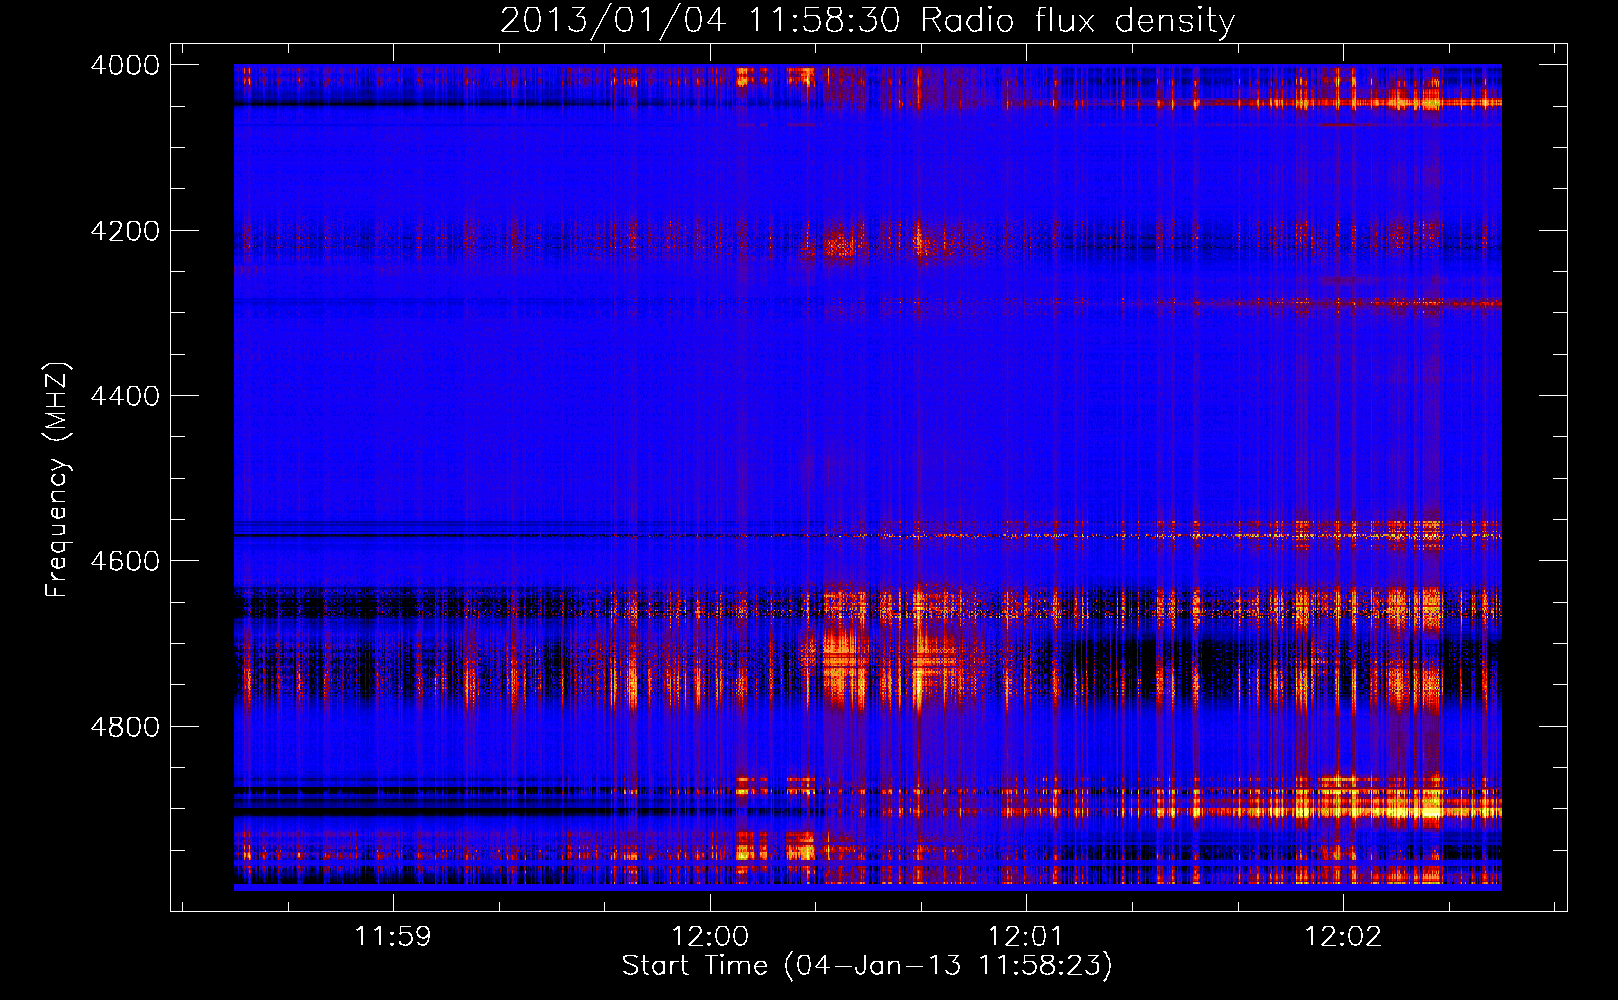Click the plot title "2013/01/04 11:58:30 Radio flux density"

[867, 21]
